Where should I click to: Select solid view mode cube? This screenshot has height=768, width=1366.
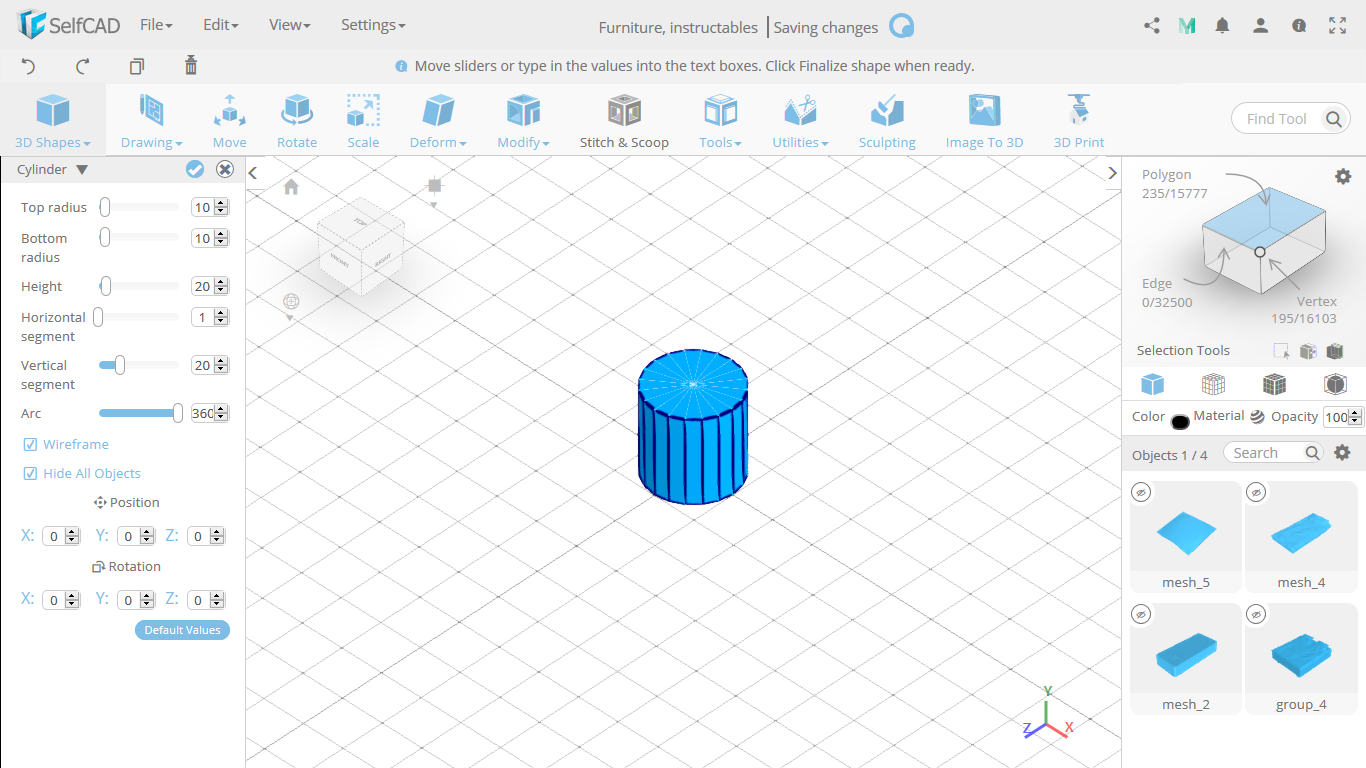pos(1153,384)
